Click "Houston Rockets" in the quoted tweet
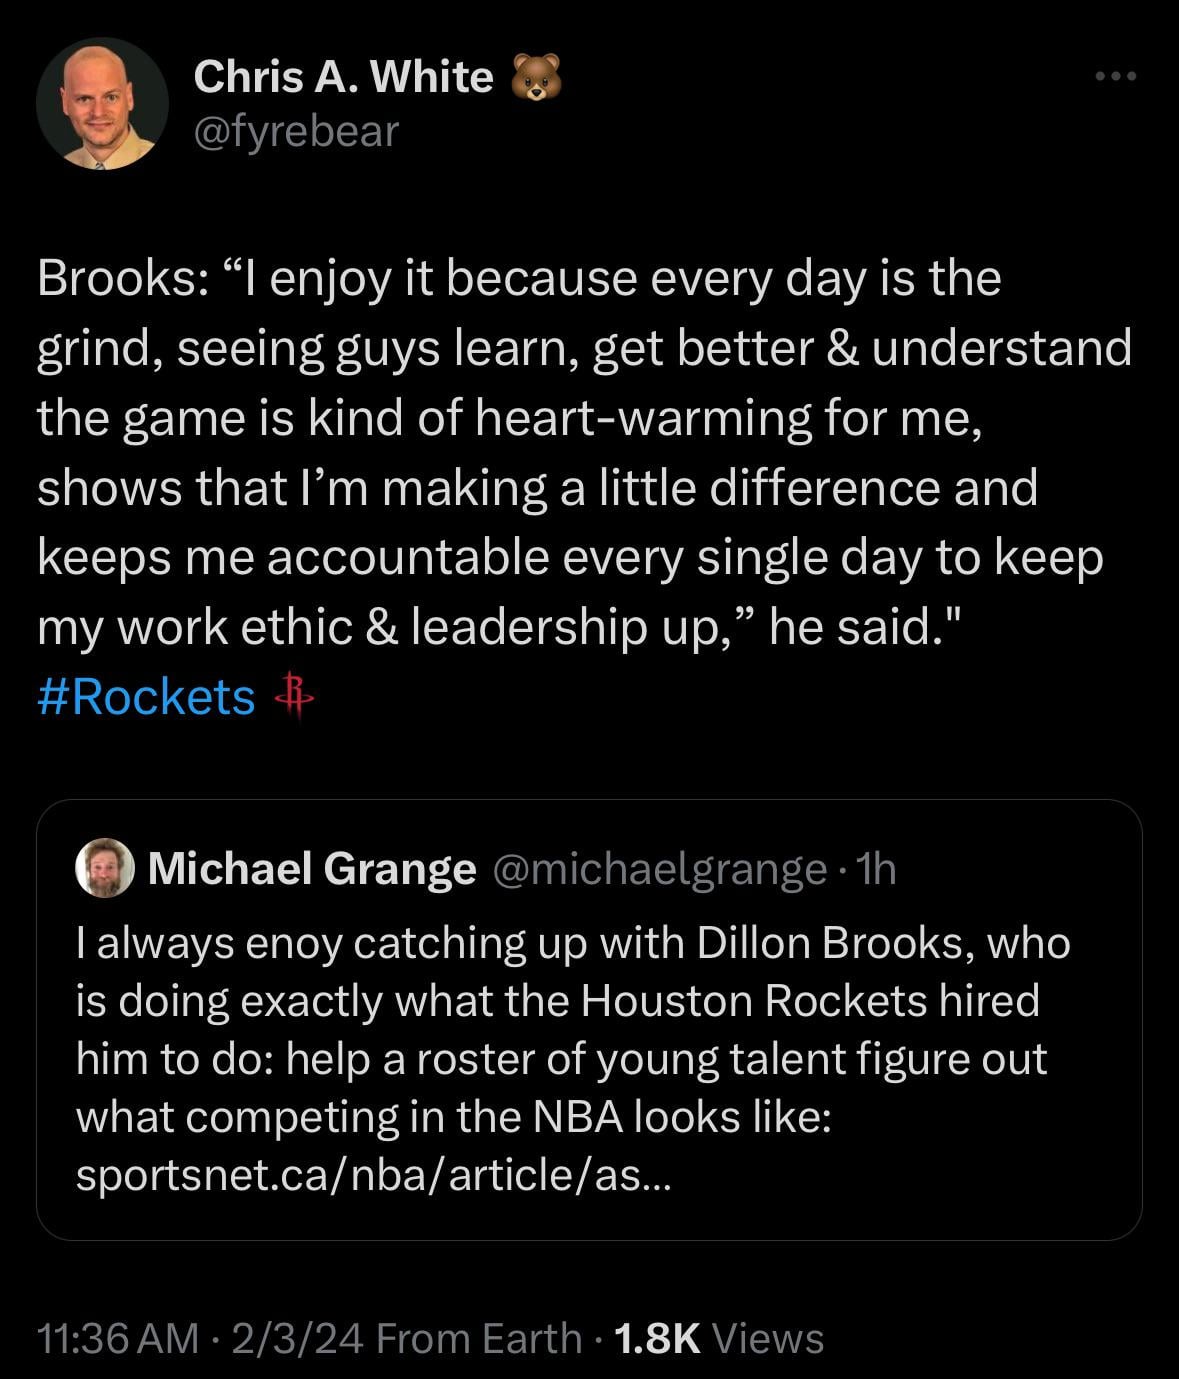 (x=753, y=1001)
